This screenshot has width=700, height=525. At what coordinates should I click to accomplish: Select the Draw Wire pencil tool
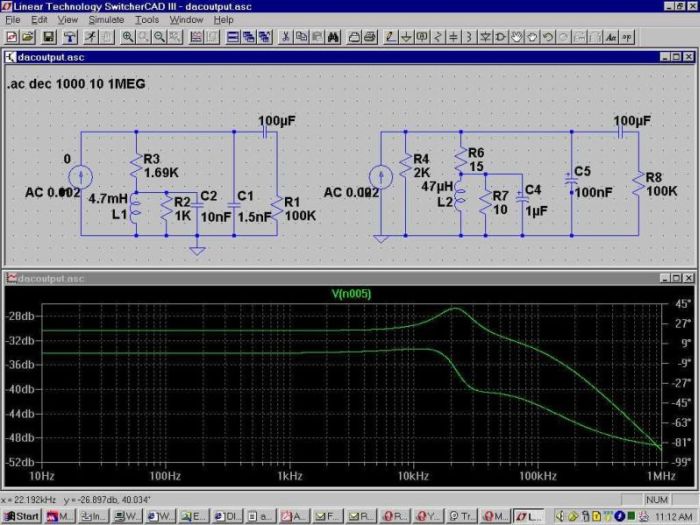click(388, 37)
